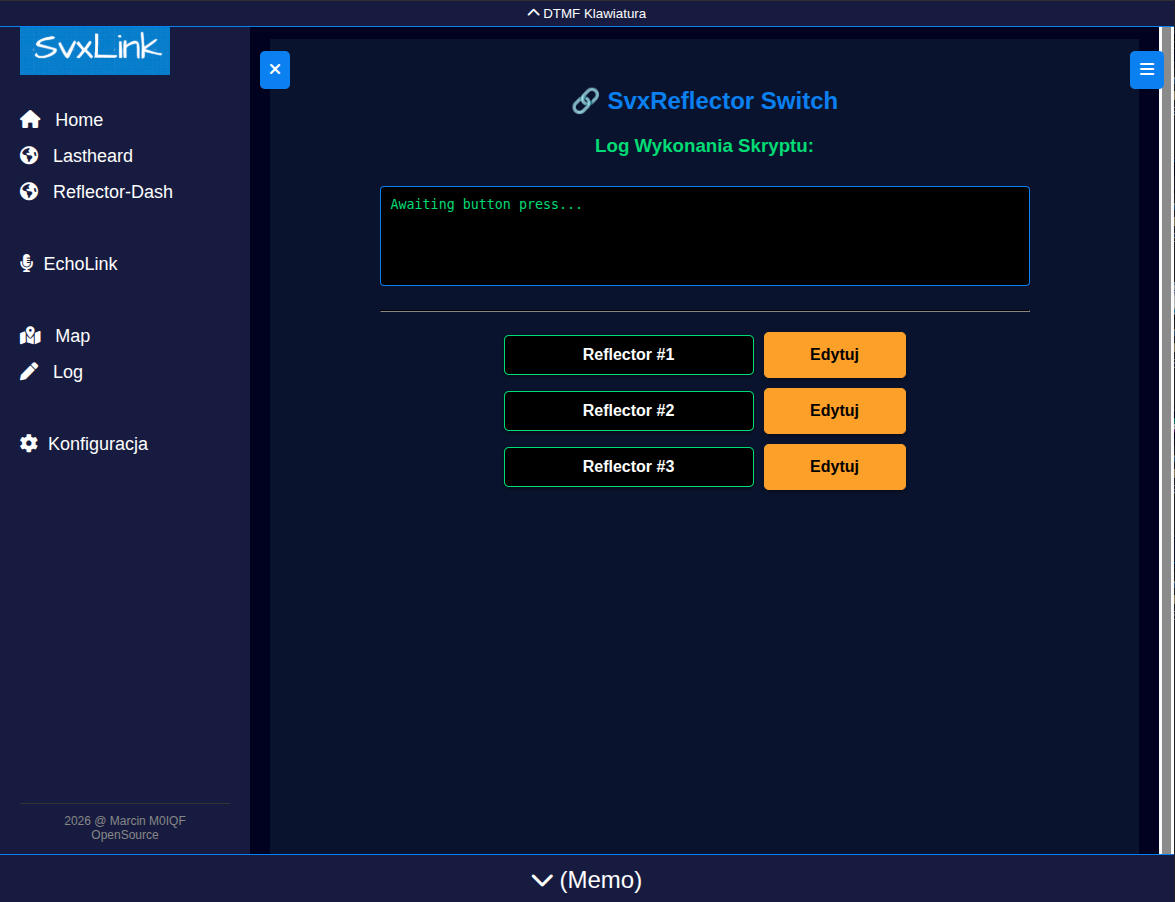Edit Reflector #3 with its Edytuj button
This screenshot has width=1175, height=902.
pos(834,467)
